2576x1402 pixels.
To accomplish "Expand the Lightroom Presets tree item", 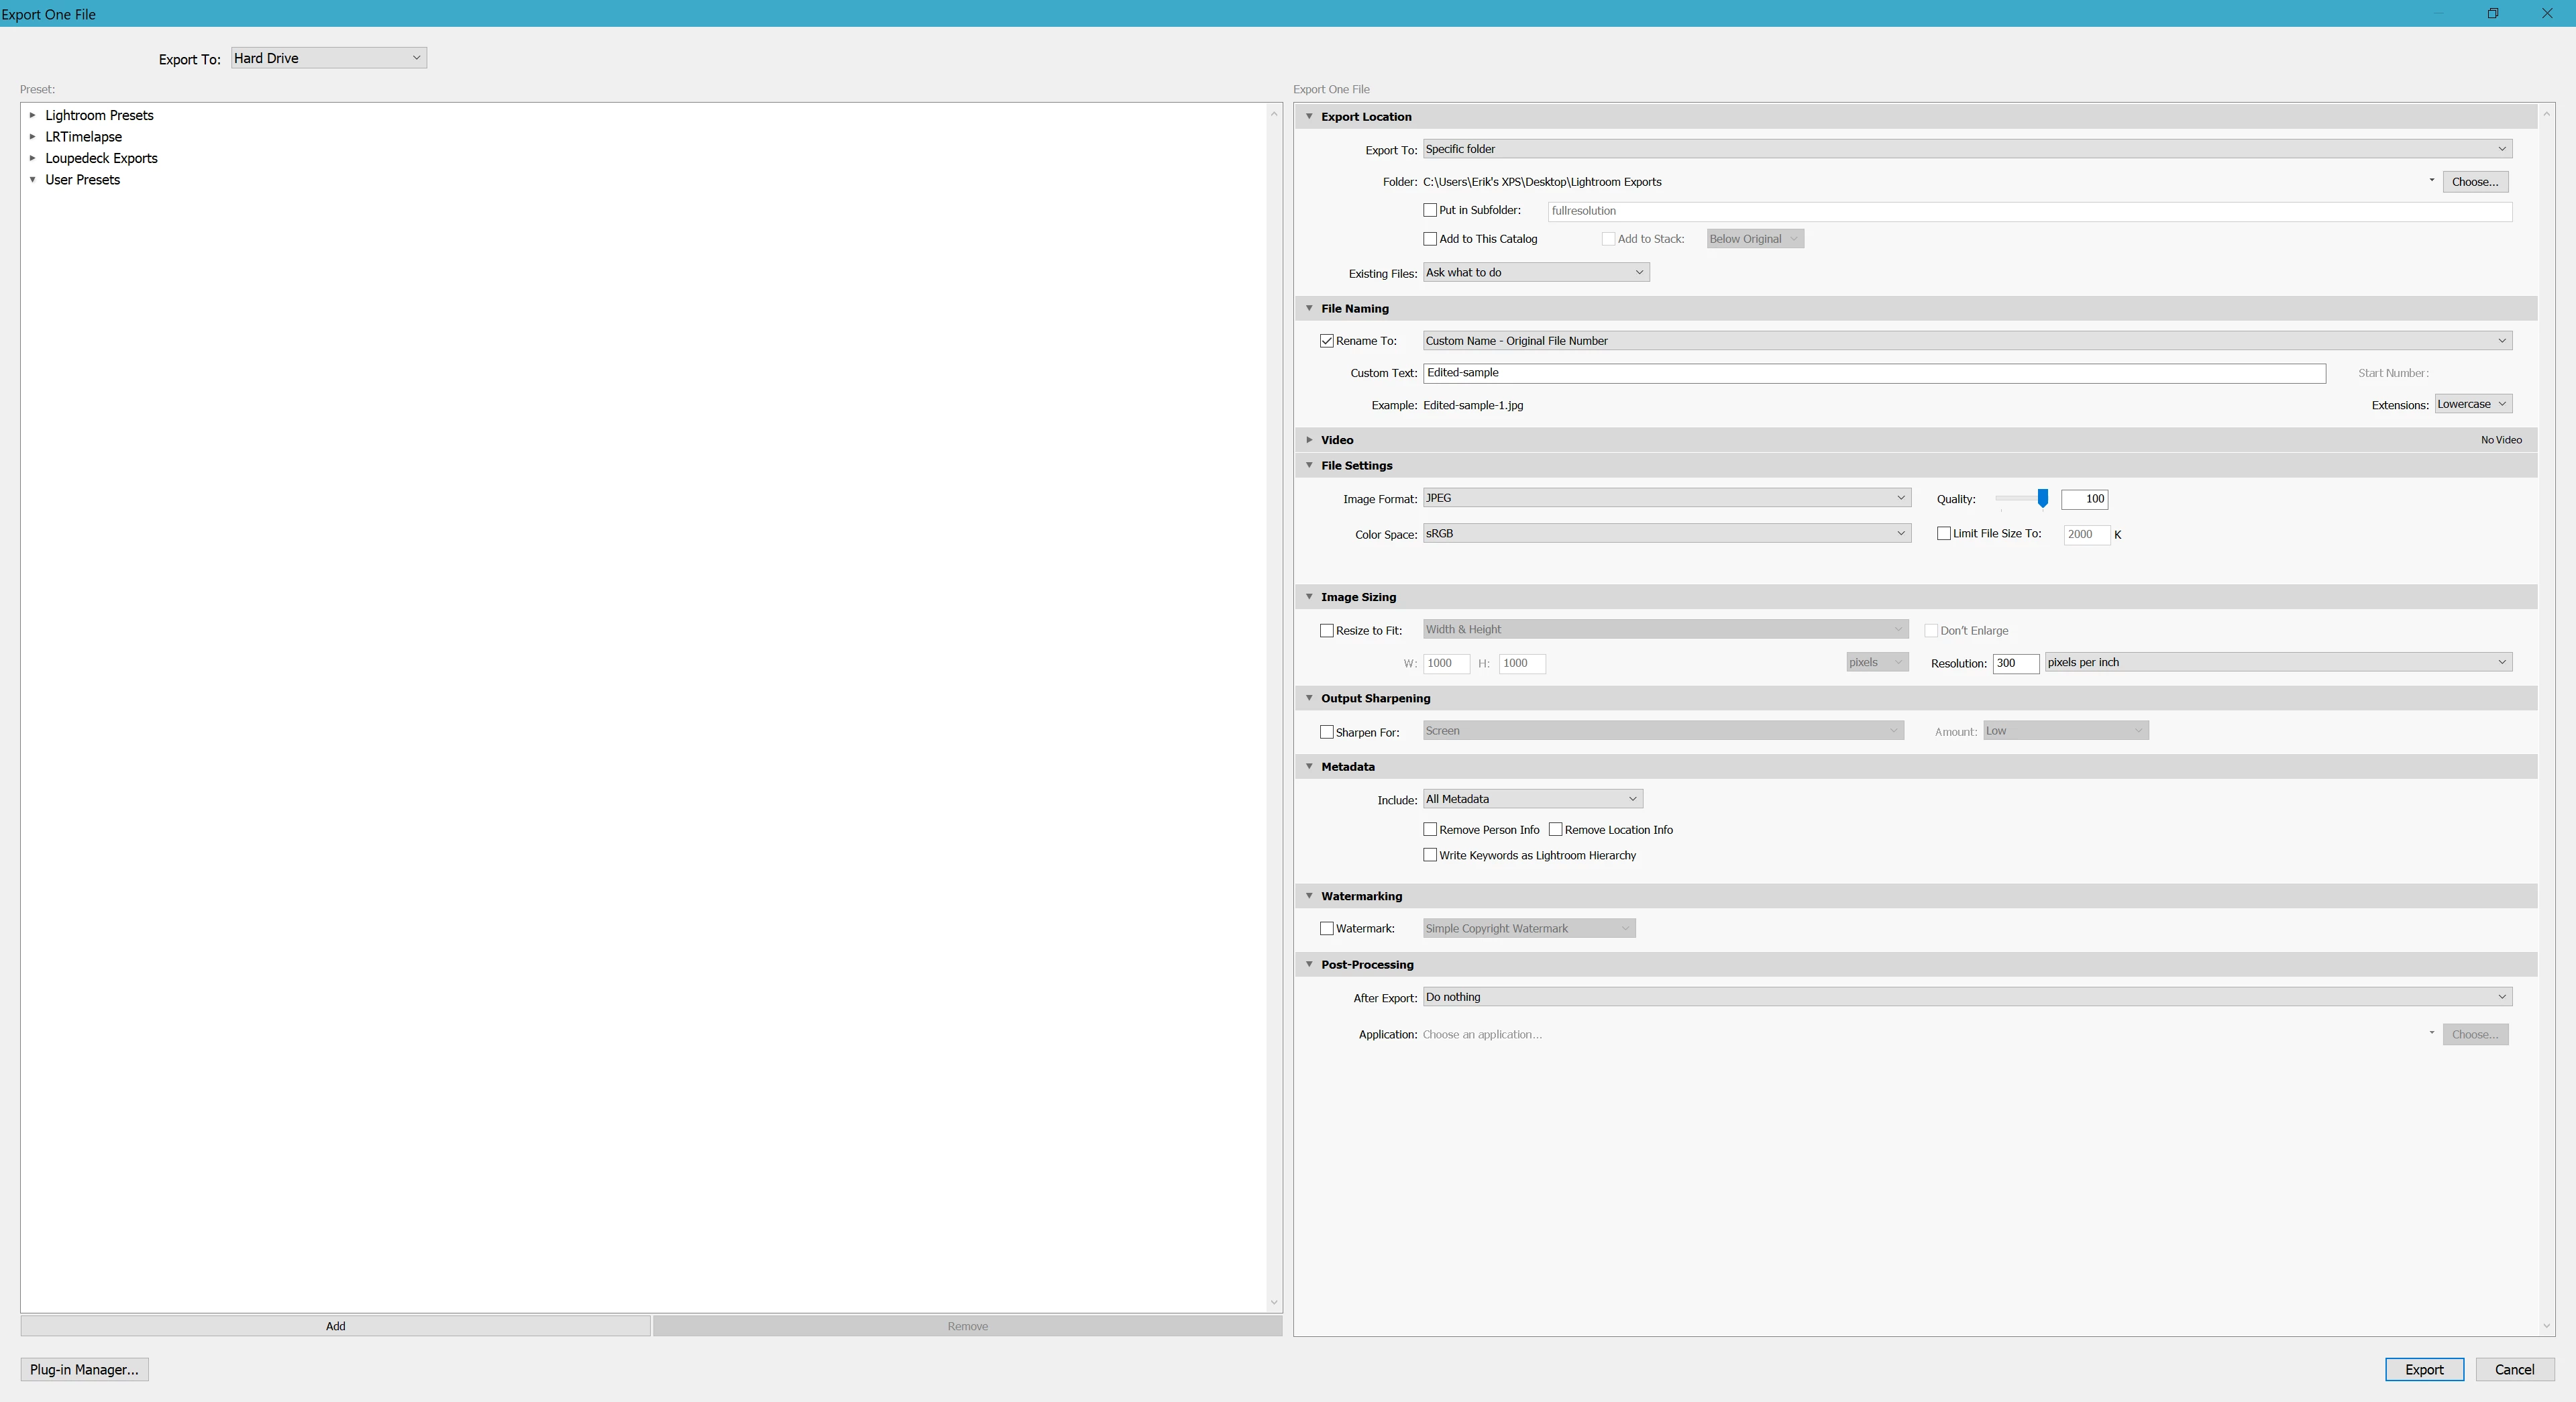I will pyautogui.click(x=33, y=115).
